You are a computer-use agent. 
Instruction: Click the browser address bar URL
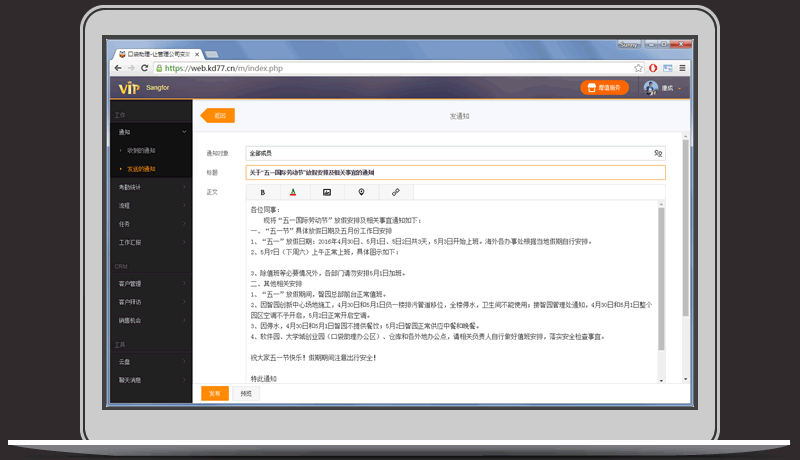tap(223, 68)
